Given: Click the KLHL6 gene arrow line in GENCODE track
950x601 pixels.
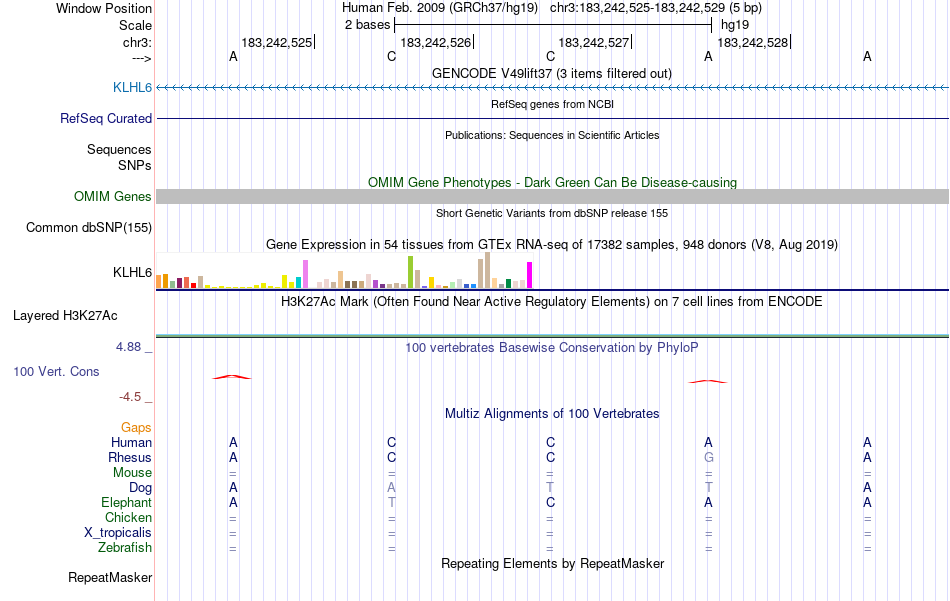Looking at the screenshot, I should pos(552,88).
